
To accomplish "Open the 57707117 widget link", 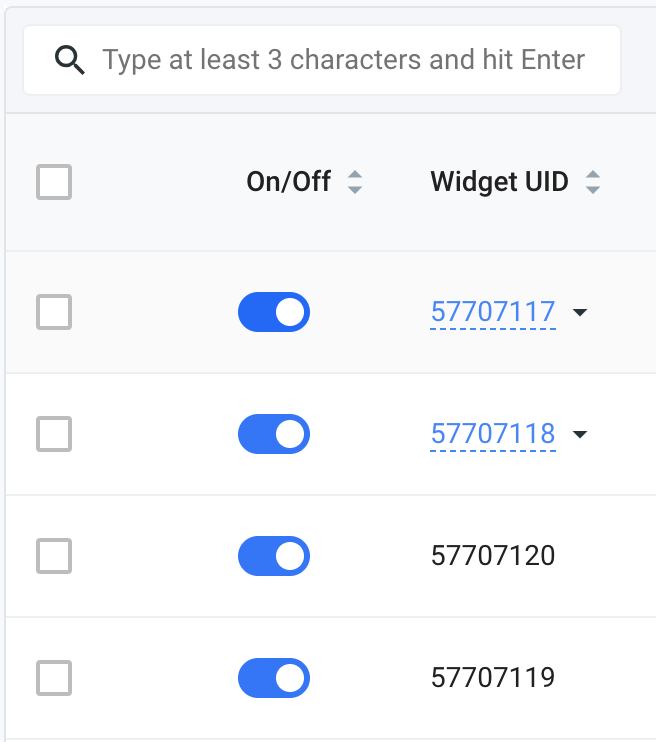I will click(x=492, y=312).
